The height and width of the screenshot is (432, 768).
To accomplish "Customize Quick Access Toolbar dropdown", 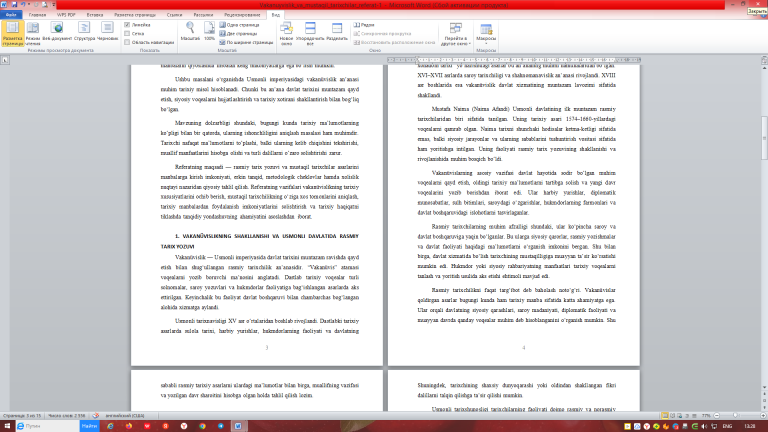I will click(53, 4).
